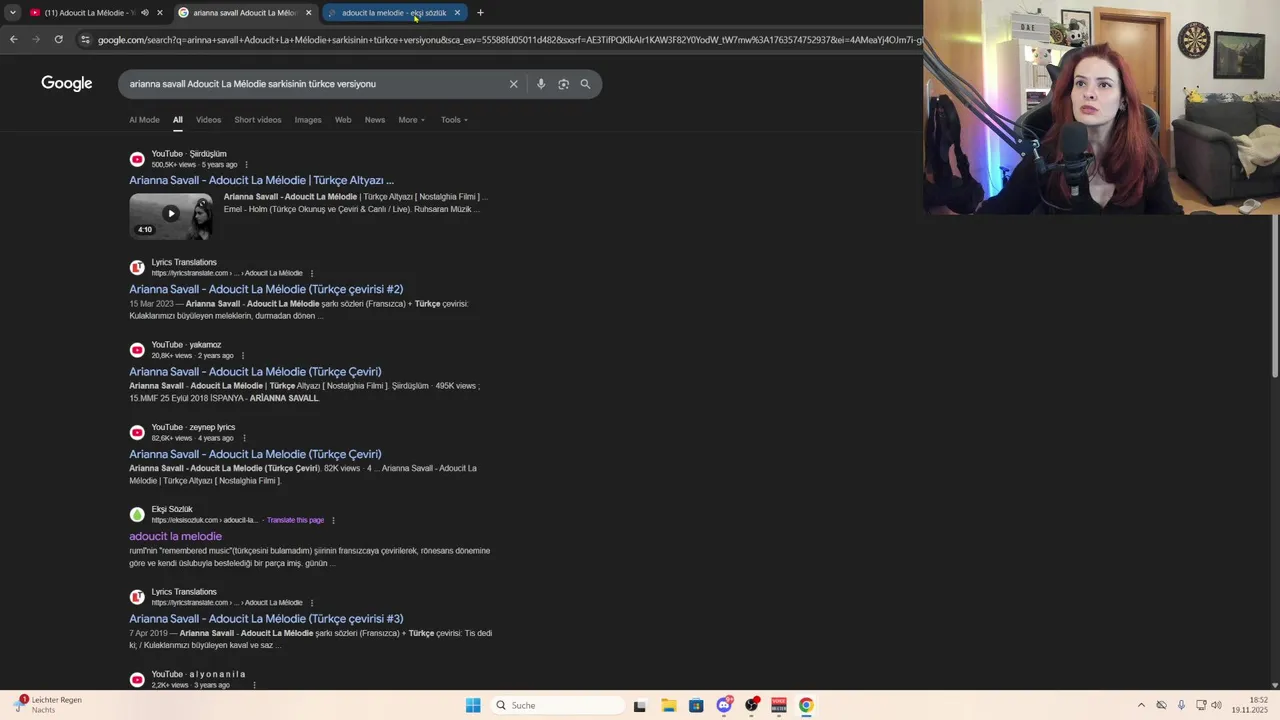The width and height of the screenshot is (1280, 720).
Task: Start voice search with microphone icon
Action: coord(541,84)
